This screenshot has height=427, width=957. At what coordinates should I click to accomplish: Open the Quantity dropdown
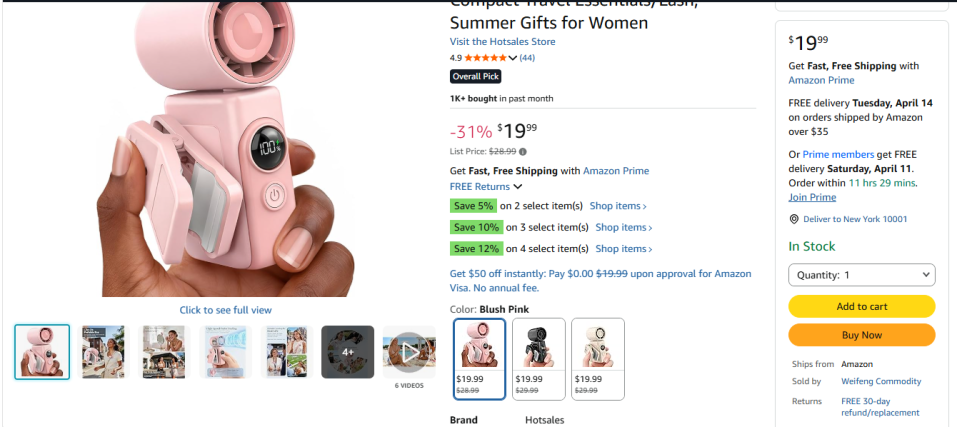[862, 275]
